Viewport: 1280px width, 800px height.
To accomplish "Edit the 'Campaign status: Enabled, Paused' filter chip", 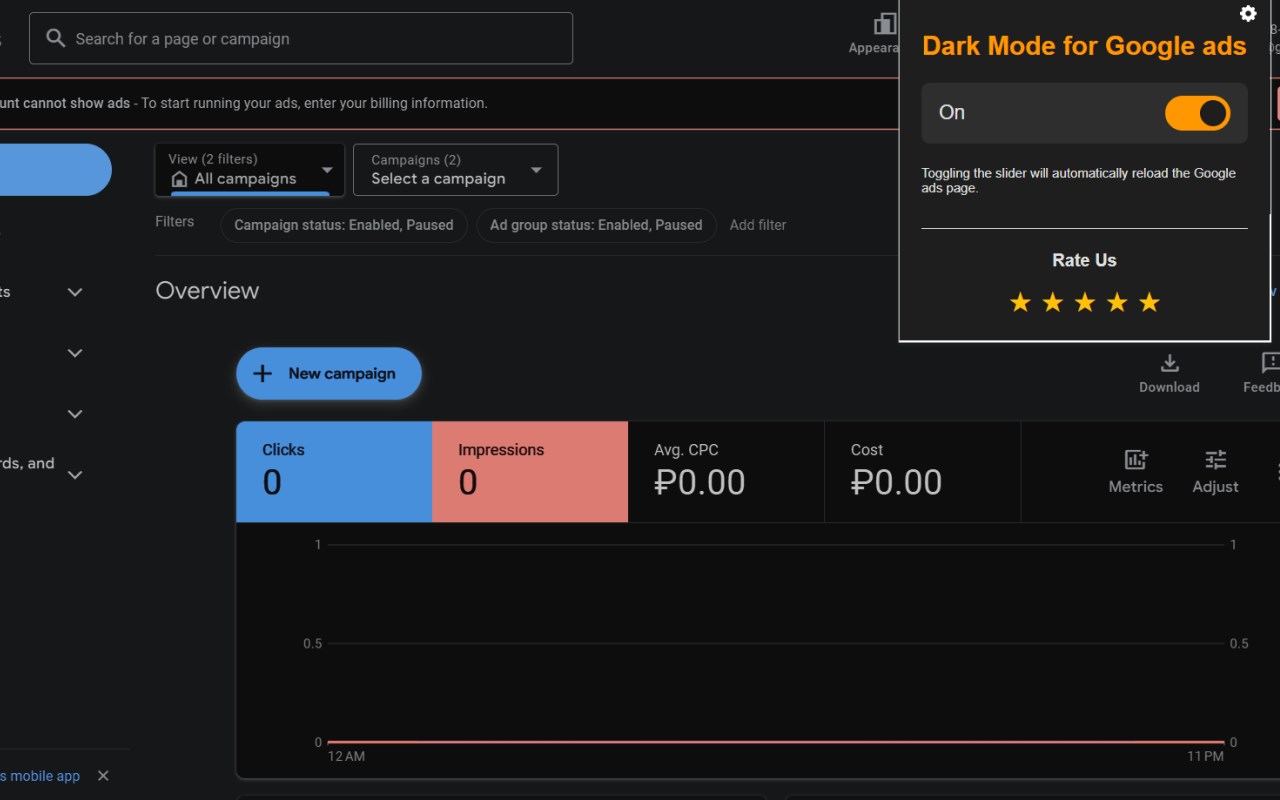I will pyautogui.click(x=344, y=225).
